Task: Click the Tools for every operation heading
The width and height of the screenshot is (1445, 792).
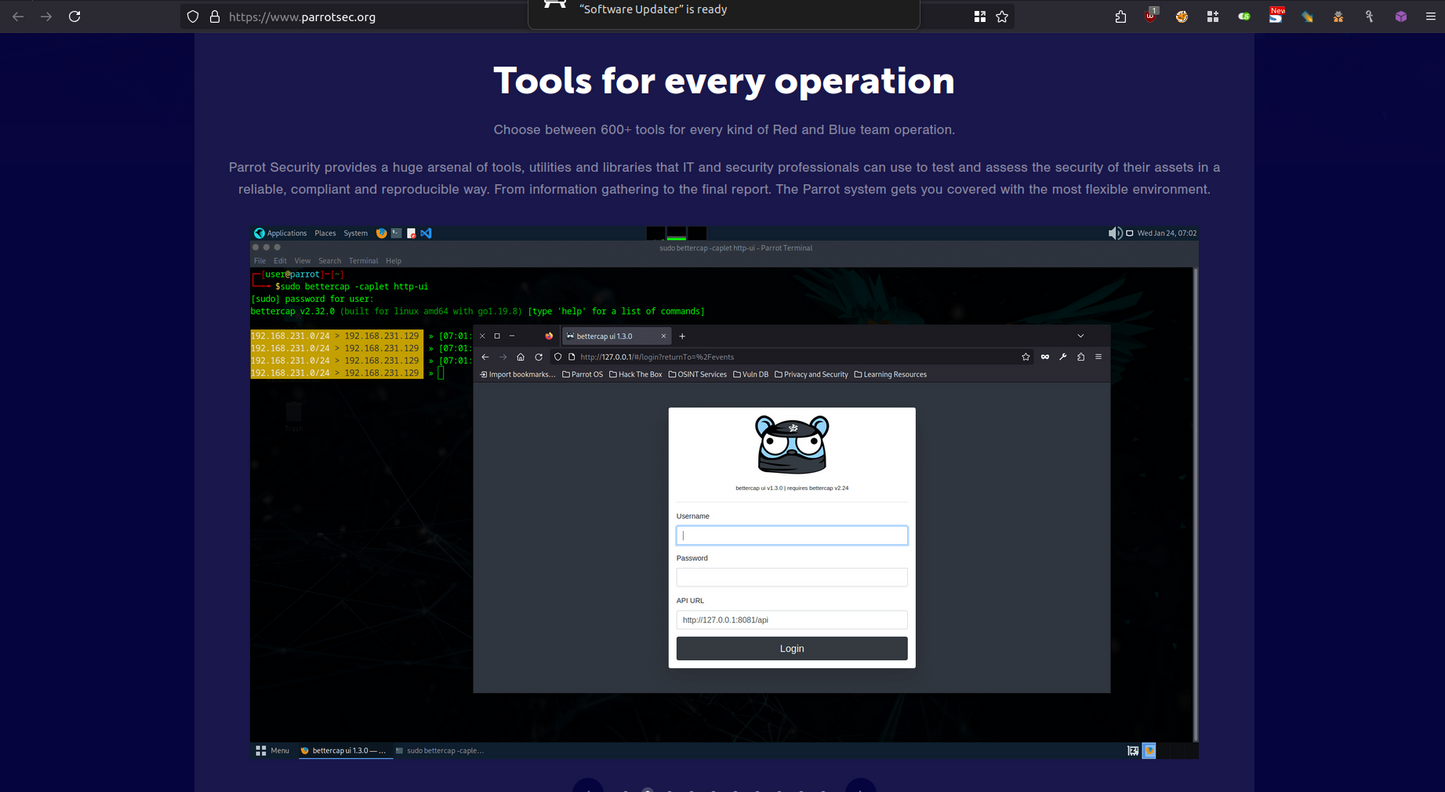Action: [x=724, y=81]
